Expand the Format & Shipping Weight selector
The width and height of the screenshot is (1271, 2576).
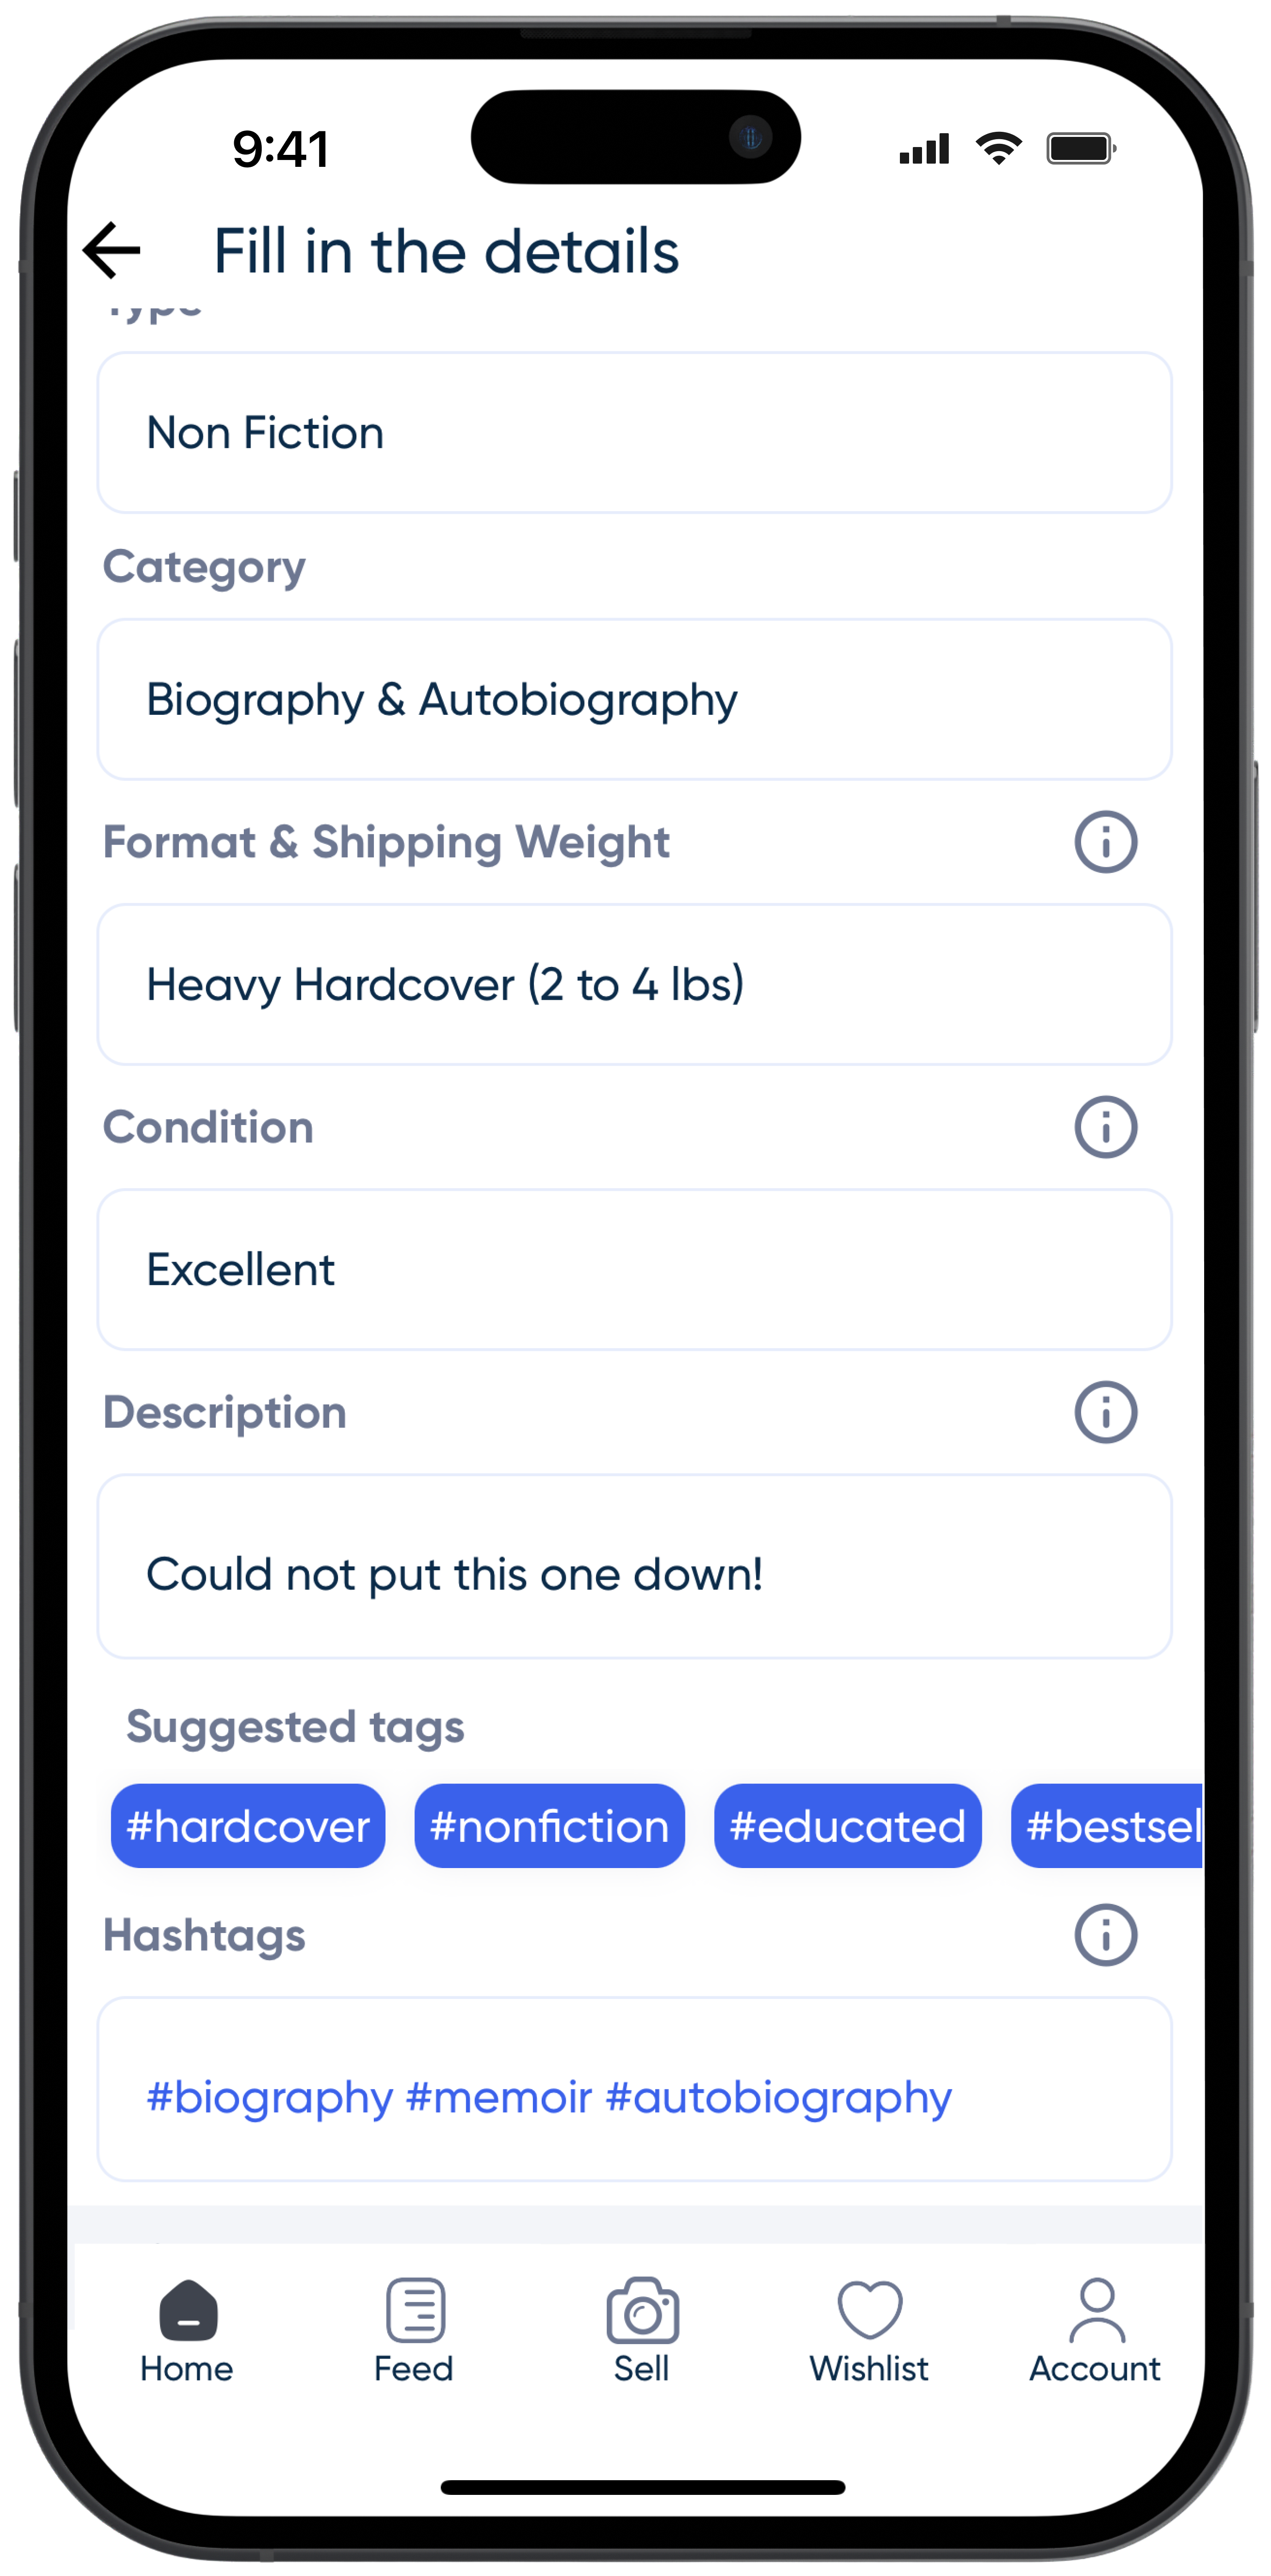(x=635, y=983)
